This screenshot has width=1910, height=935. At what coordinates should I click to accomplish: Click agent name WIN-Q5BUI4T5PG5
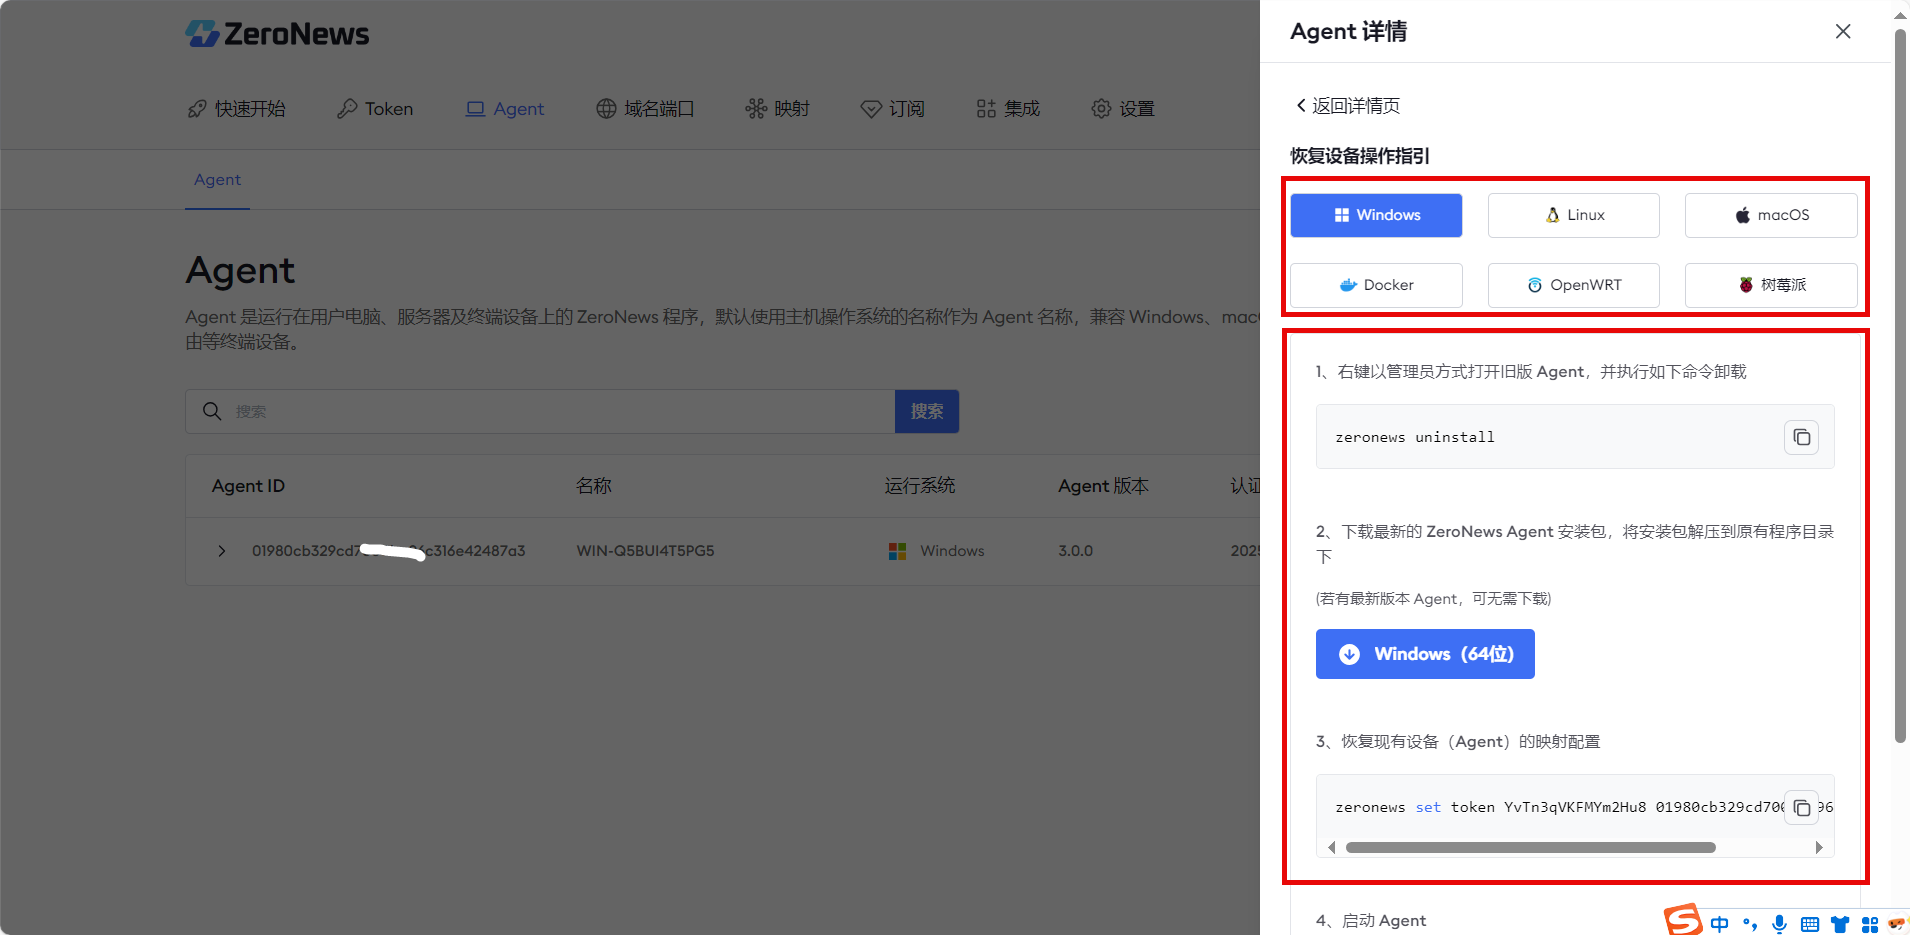tap(645, 551)
